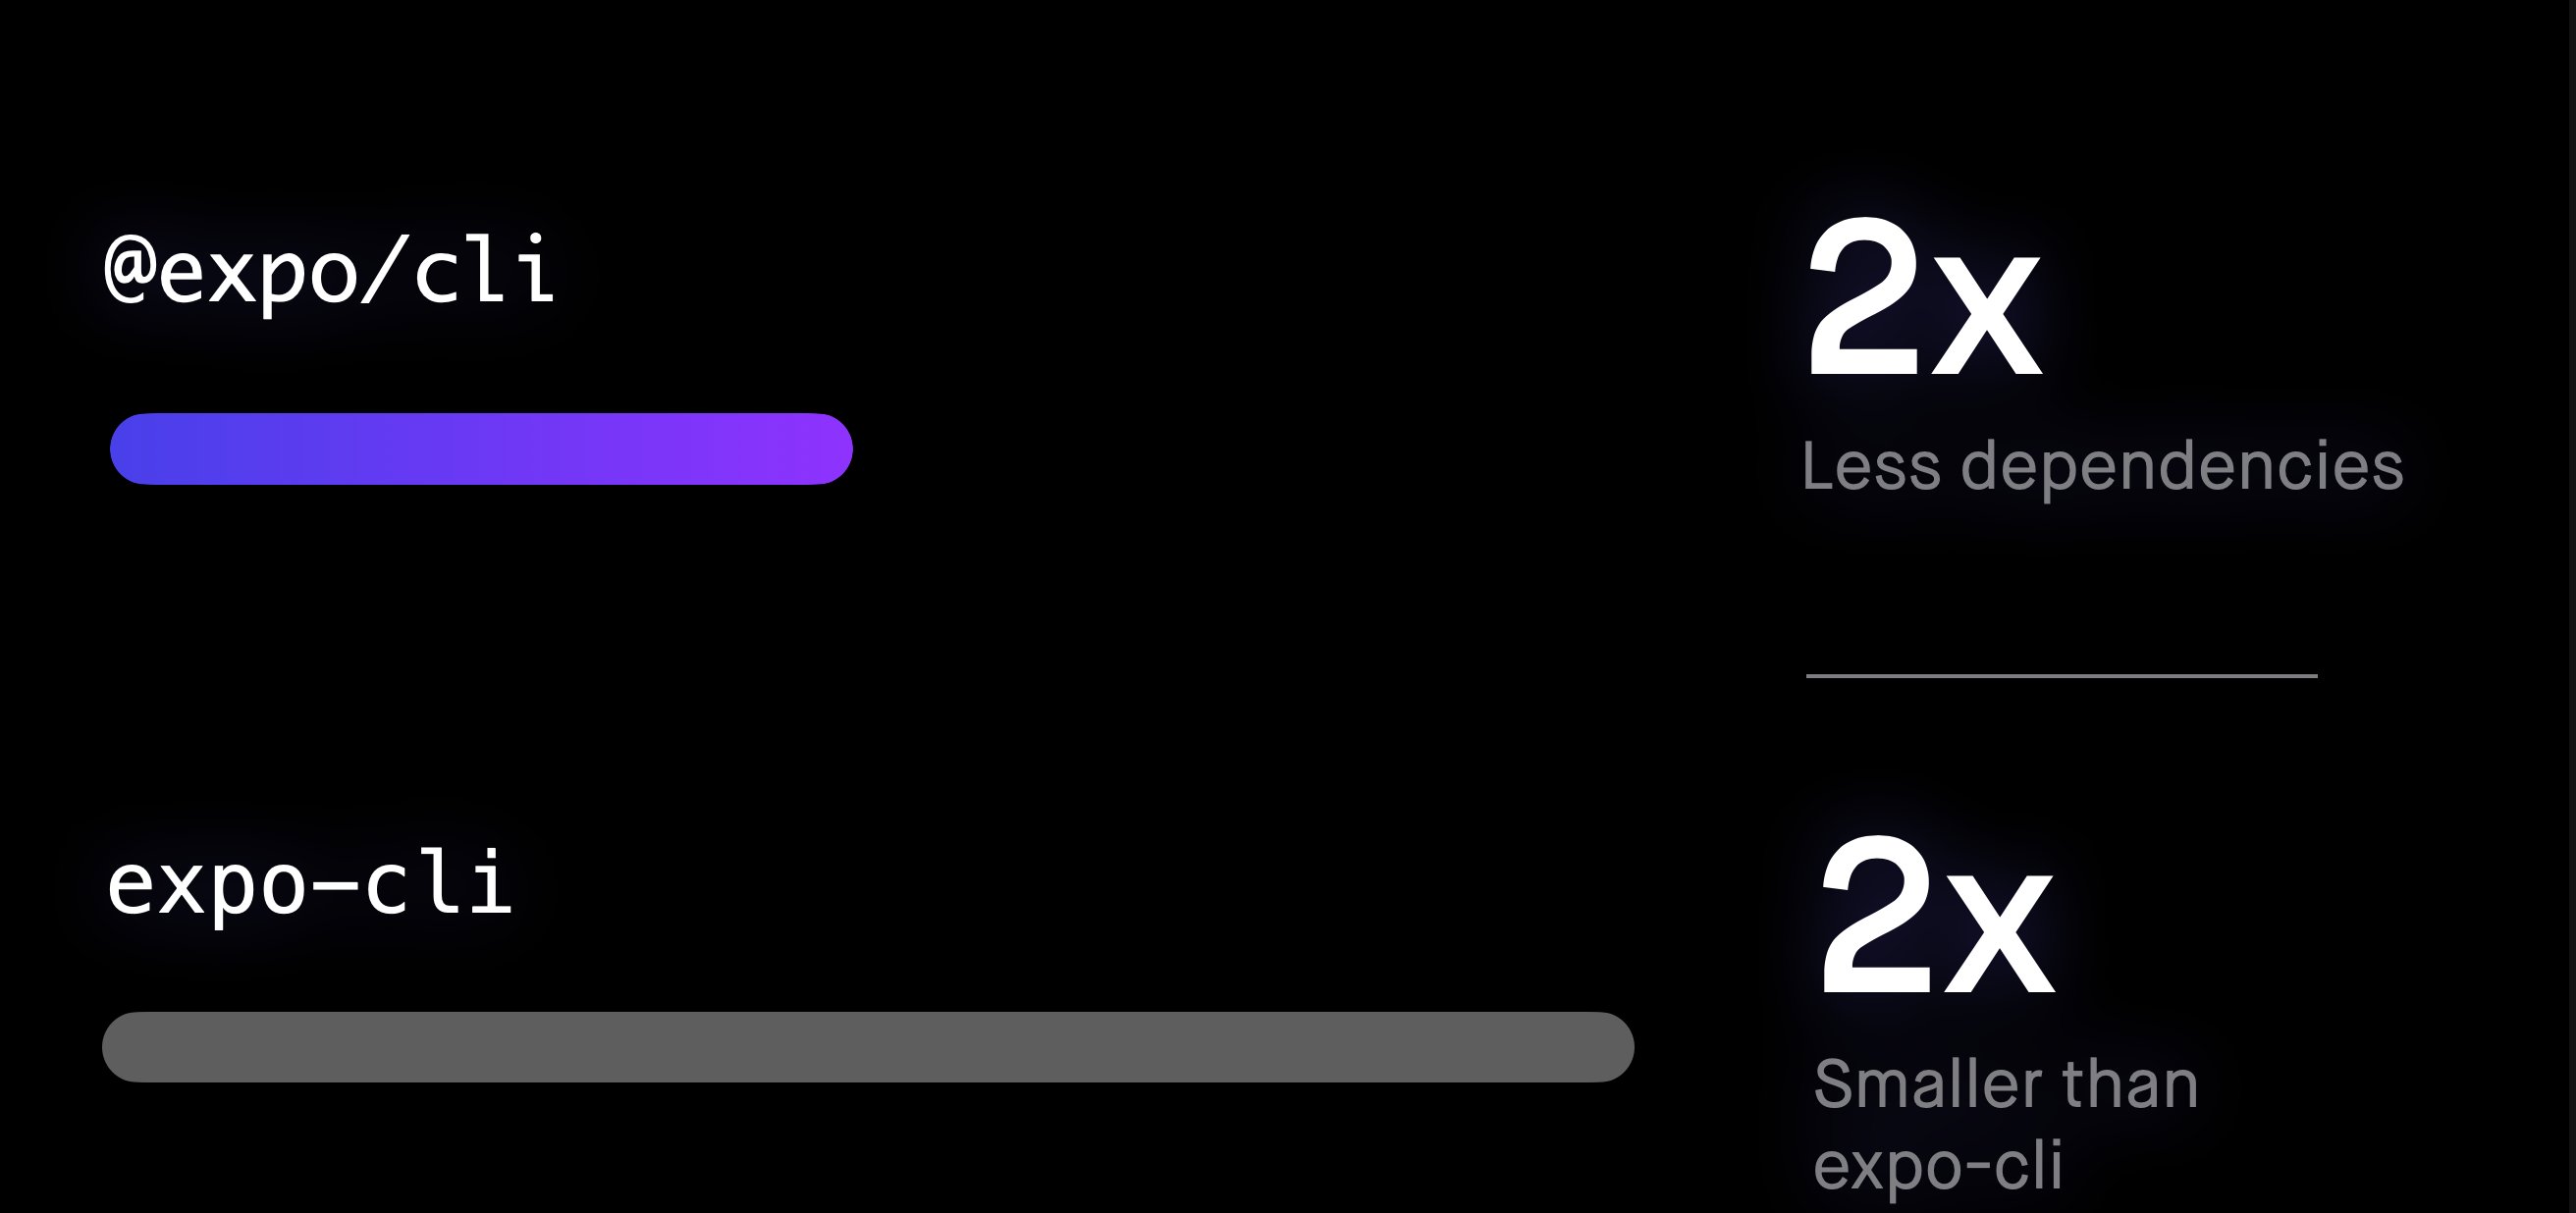The width and height of the screenshot is (2576, 1213).
Task: Click the gray "expo-cli" text in bottom caption
Action: point(1937,1166)
